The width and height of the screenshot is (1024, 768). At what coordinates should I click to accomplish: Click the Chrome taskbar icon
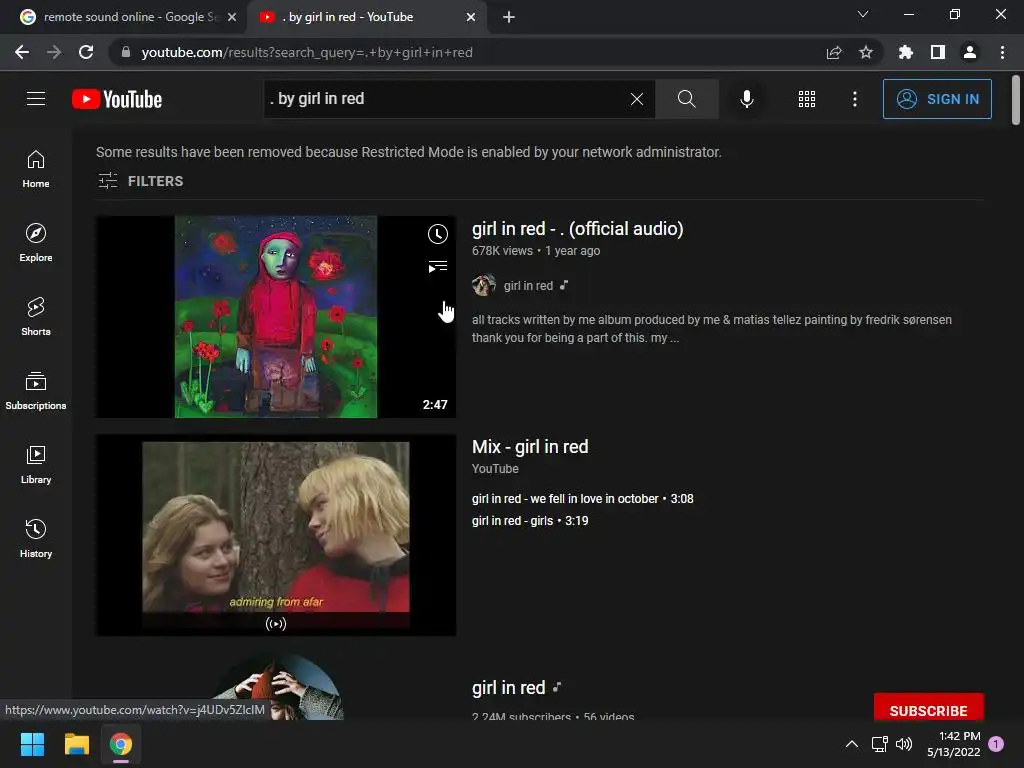pos(121,744)
